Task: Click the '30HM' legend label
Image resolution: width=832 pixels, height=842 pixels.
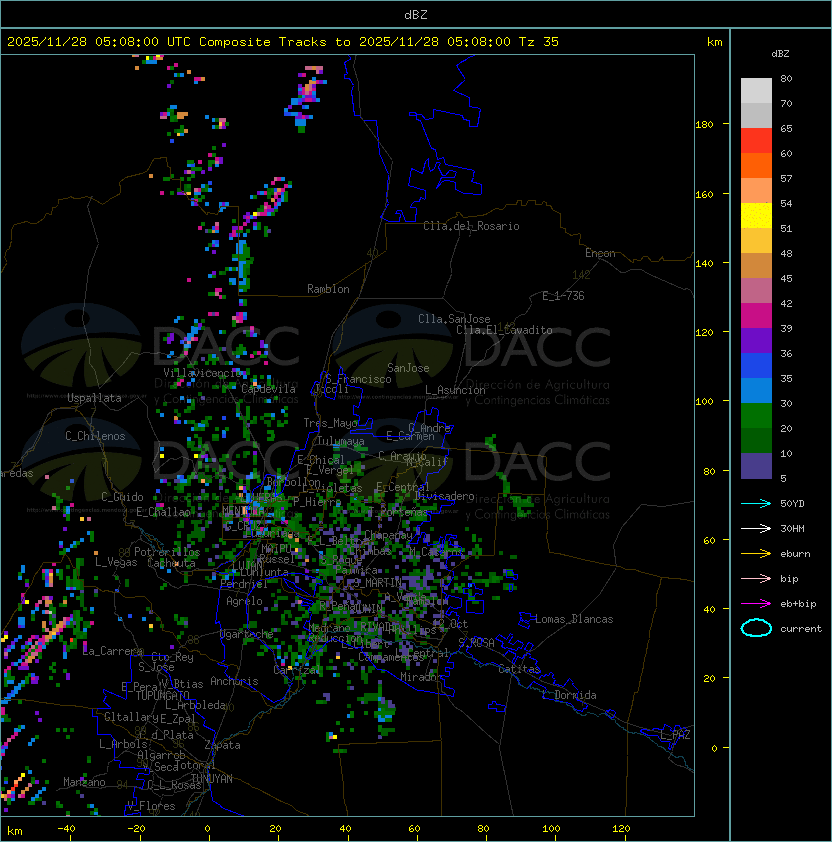Action: click(792, 528)
